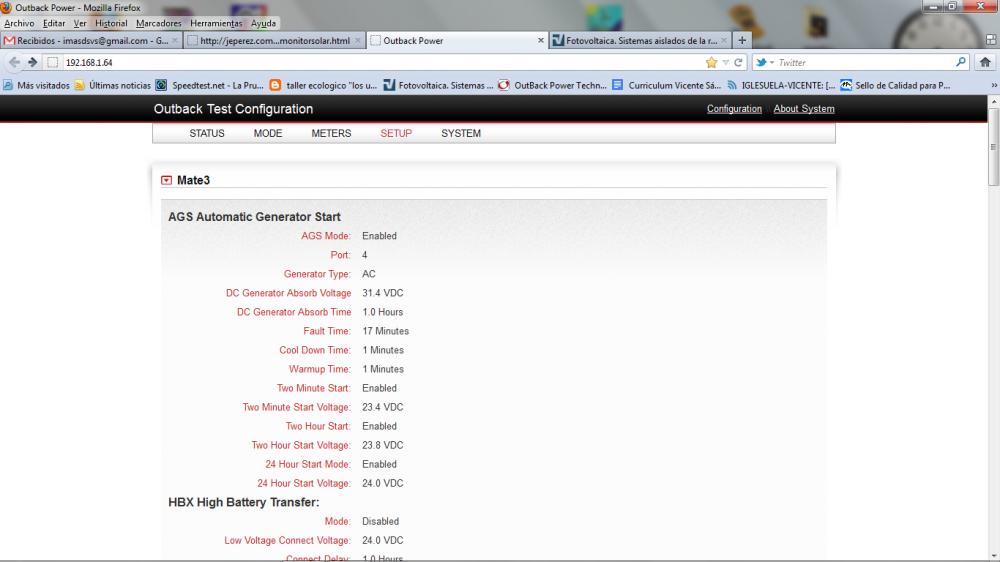Screen dimensions: 1000x562
Task: Collapse the Mate3 section
Action: pyautogui.click(x=166, y=181)
